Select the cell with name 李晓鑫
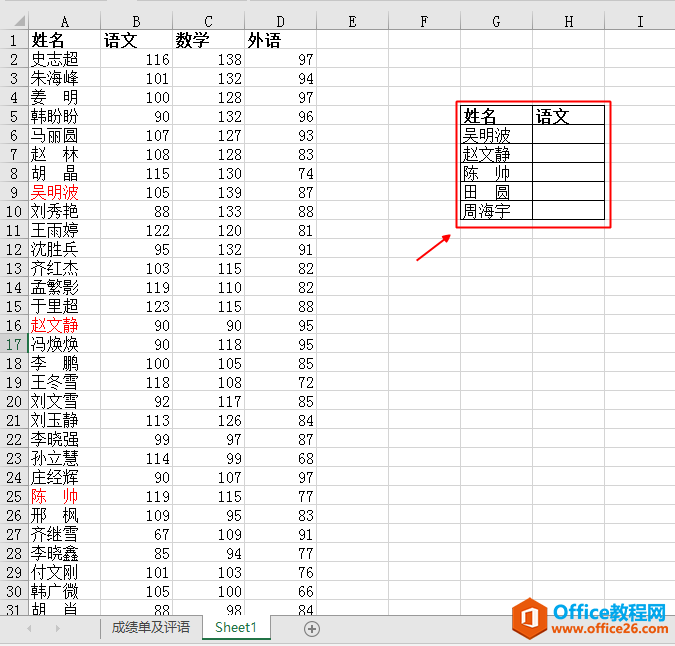 click(65, 553)
